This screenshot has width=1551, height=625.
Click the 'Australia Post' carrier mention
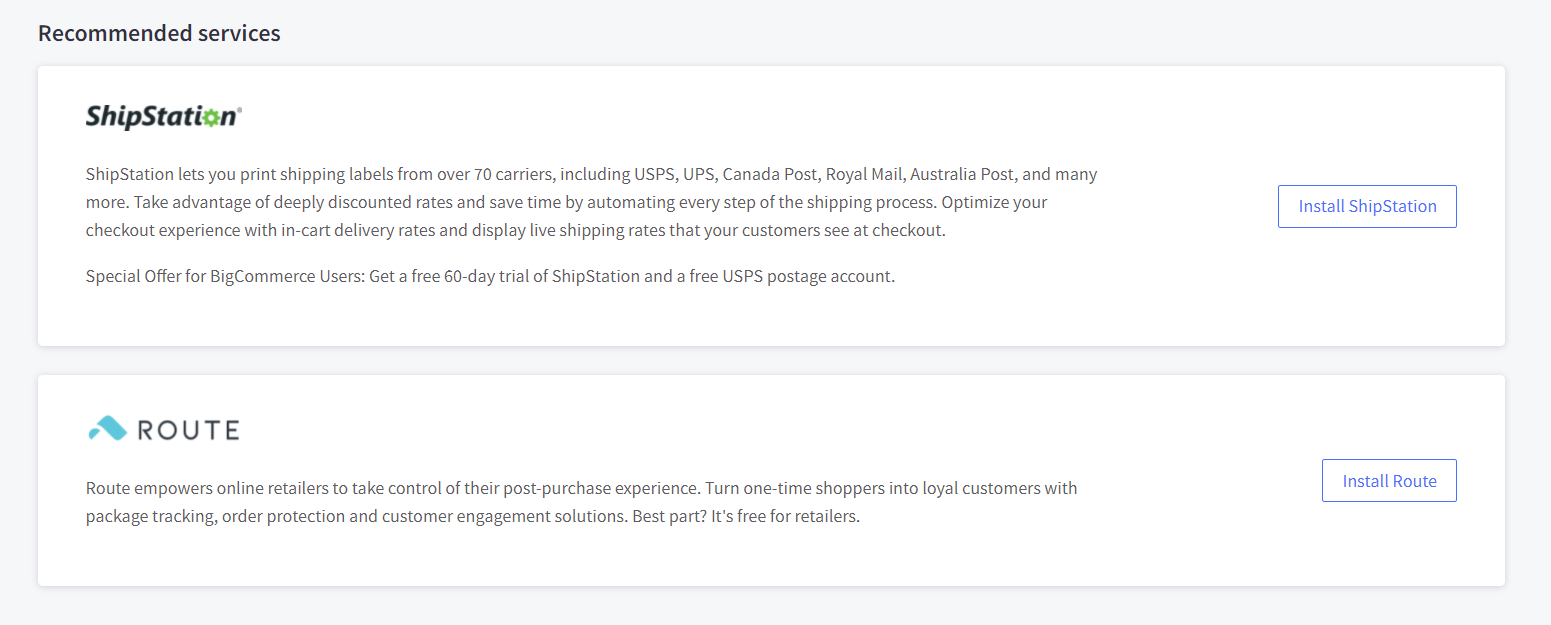pyautogui.click(x=961, y=175)
